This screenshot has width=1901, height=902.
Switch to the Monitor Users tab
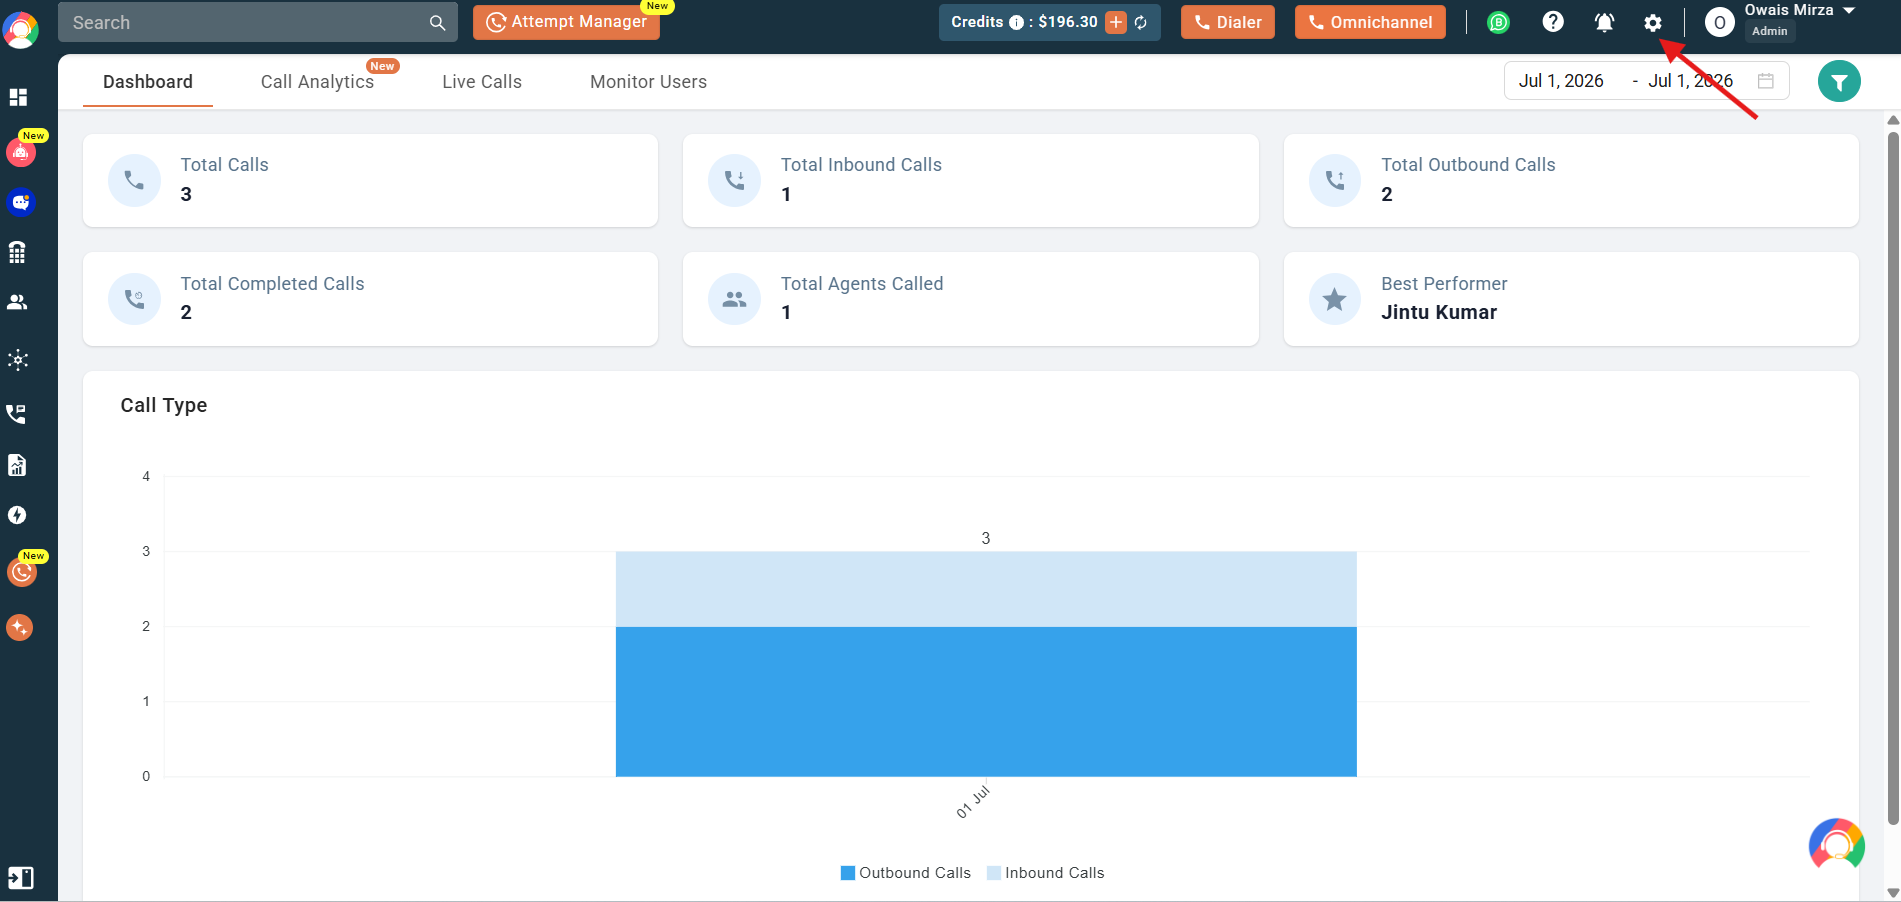(x=648, y=82)
